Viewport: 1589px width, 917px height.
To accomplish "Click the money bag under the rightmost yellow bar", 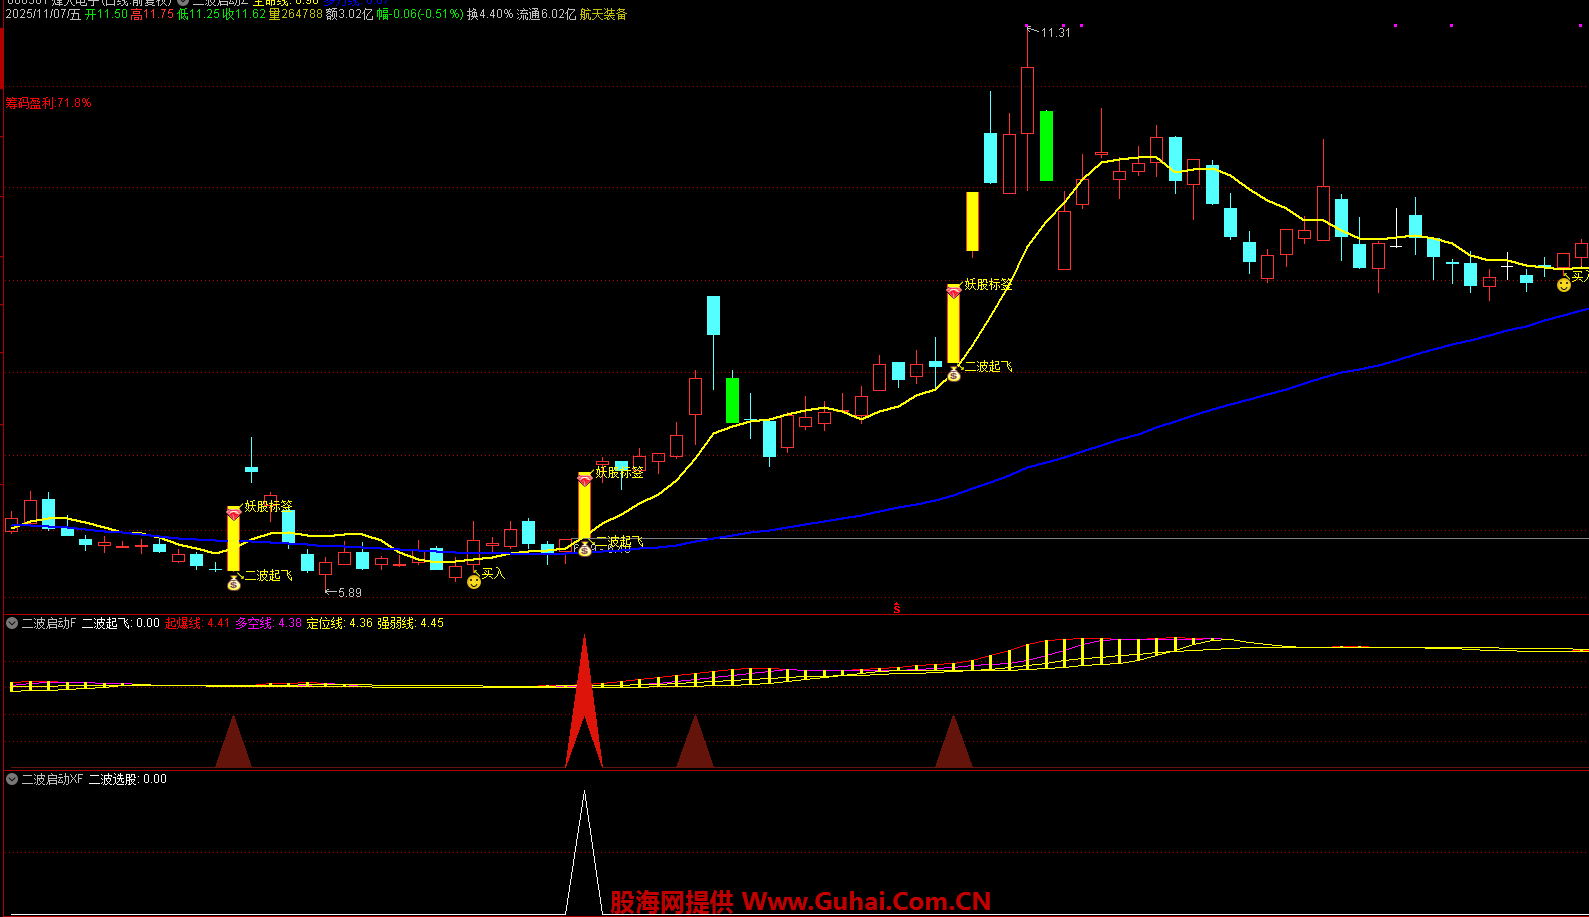I will (x=954, y=374).
